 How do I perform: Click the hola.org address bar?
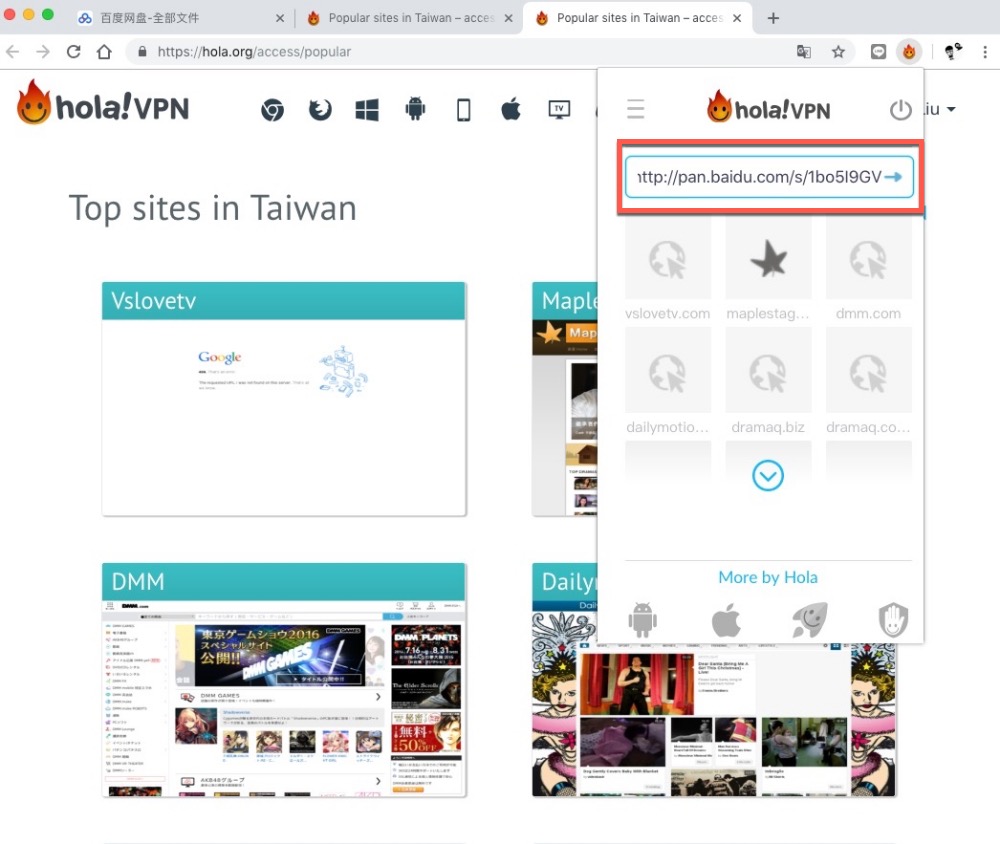pos(459,52)
